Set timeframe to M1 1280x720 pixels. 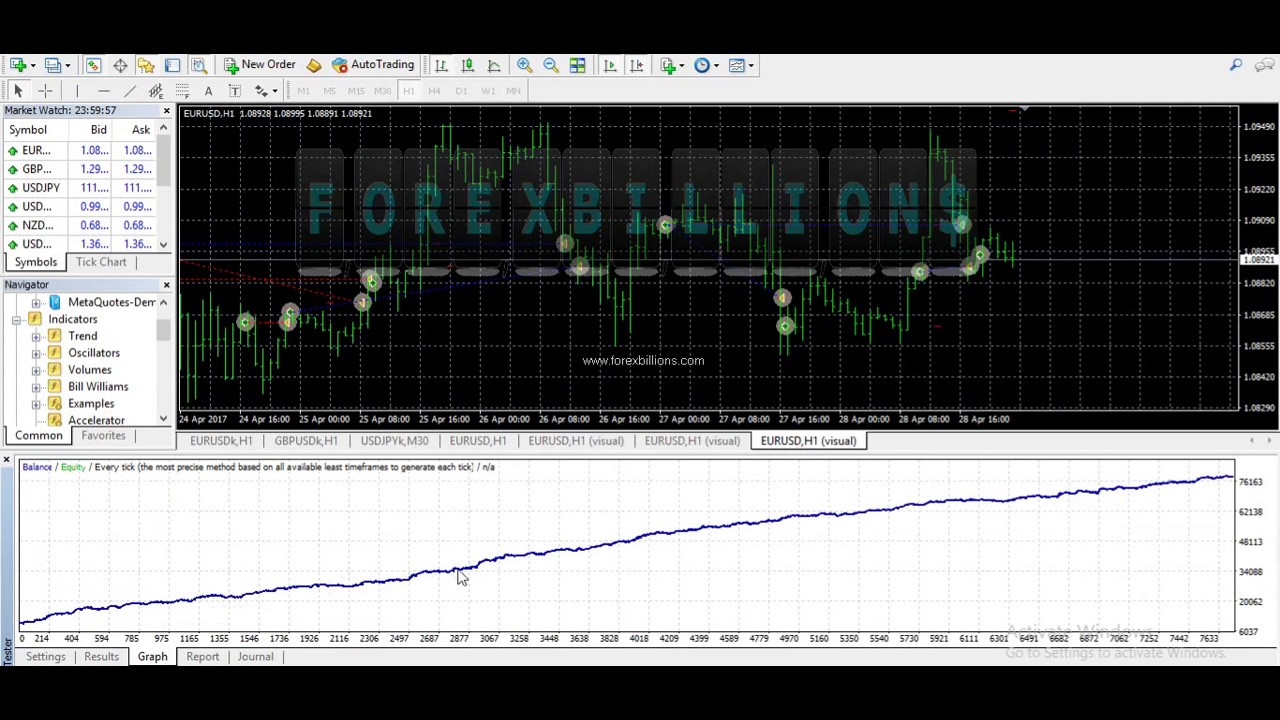303,91
